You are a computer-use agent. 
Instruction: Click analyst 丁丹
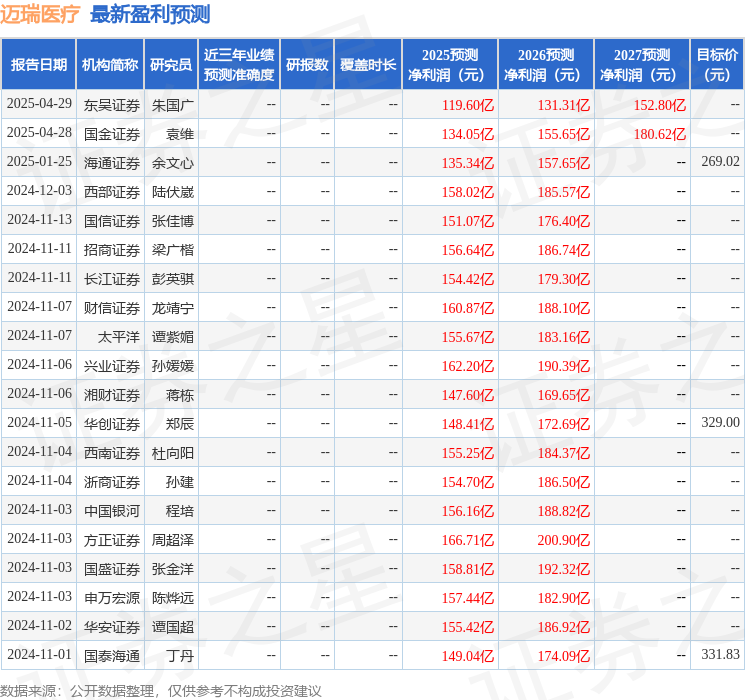180,656
